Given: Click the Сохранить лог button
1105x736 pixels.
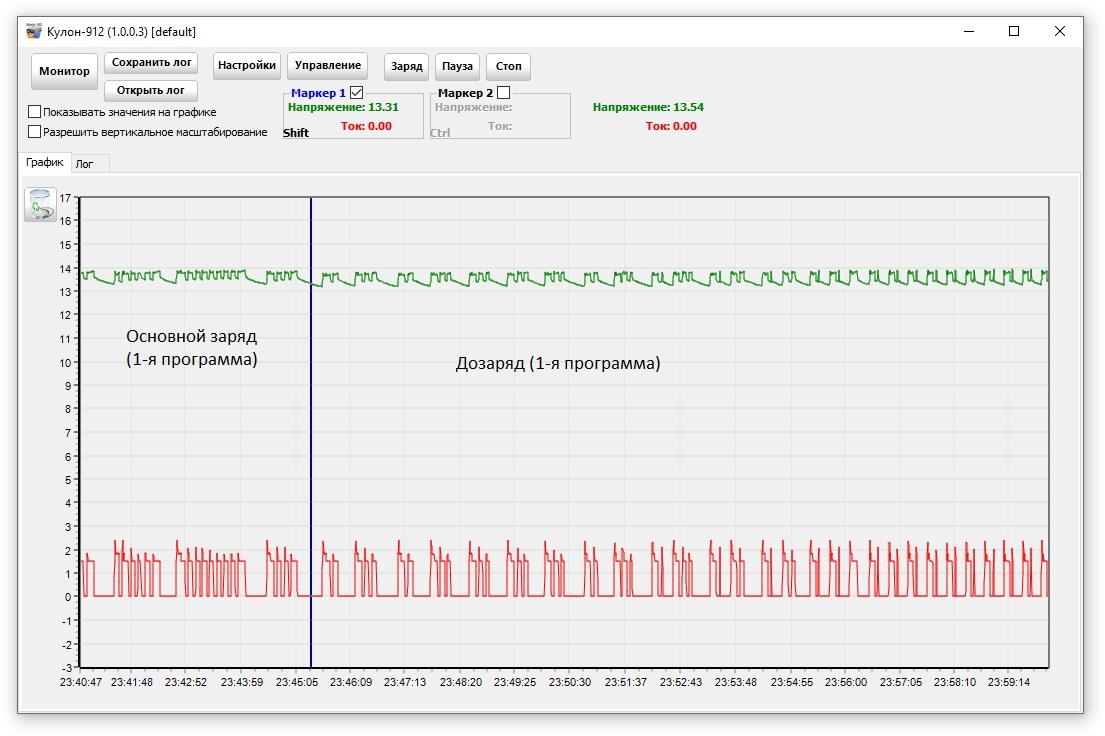Looking at the screenshot, I should (x=151, y=62).
